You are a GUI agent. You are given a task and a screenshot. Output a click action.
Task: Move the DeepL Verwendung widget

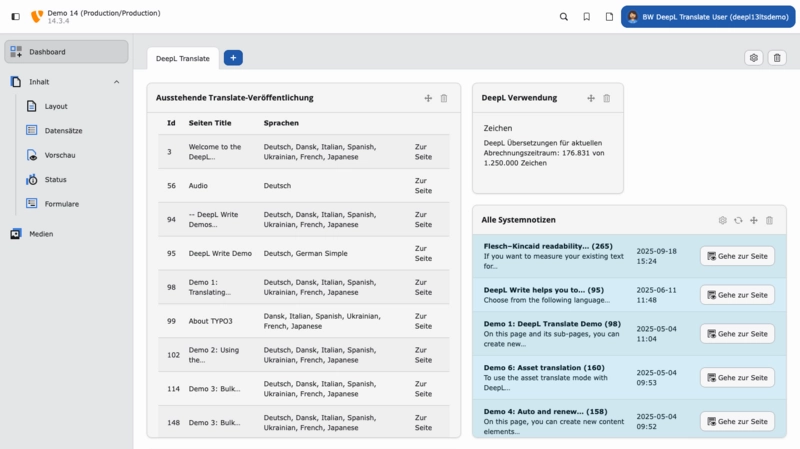point(591,98)
